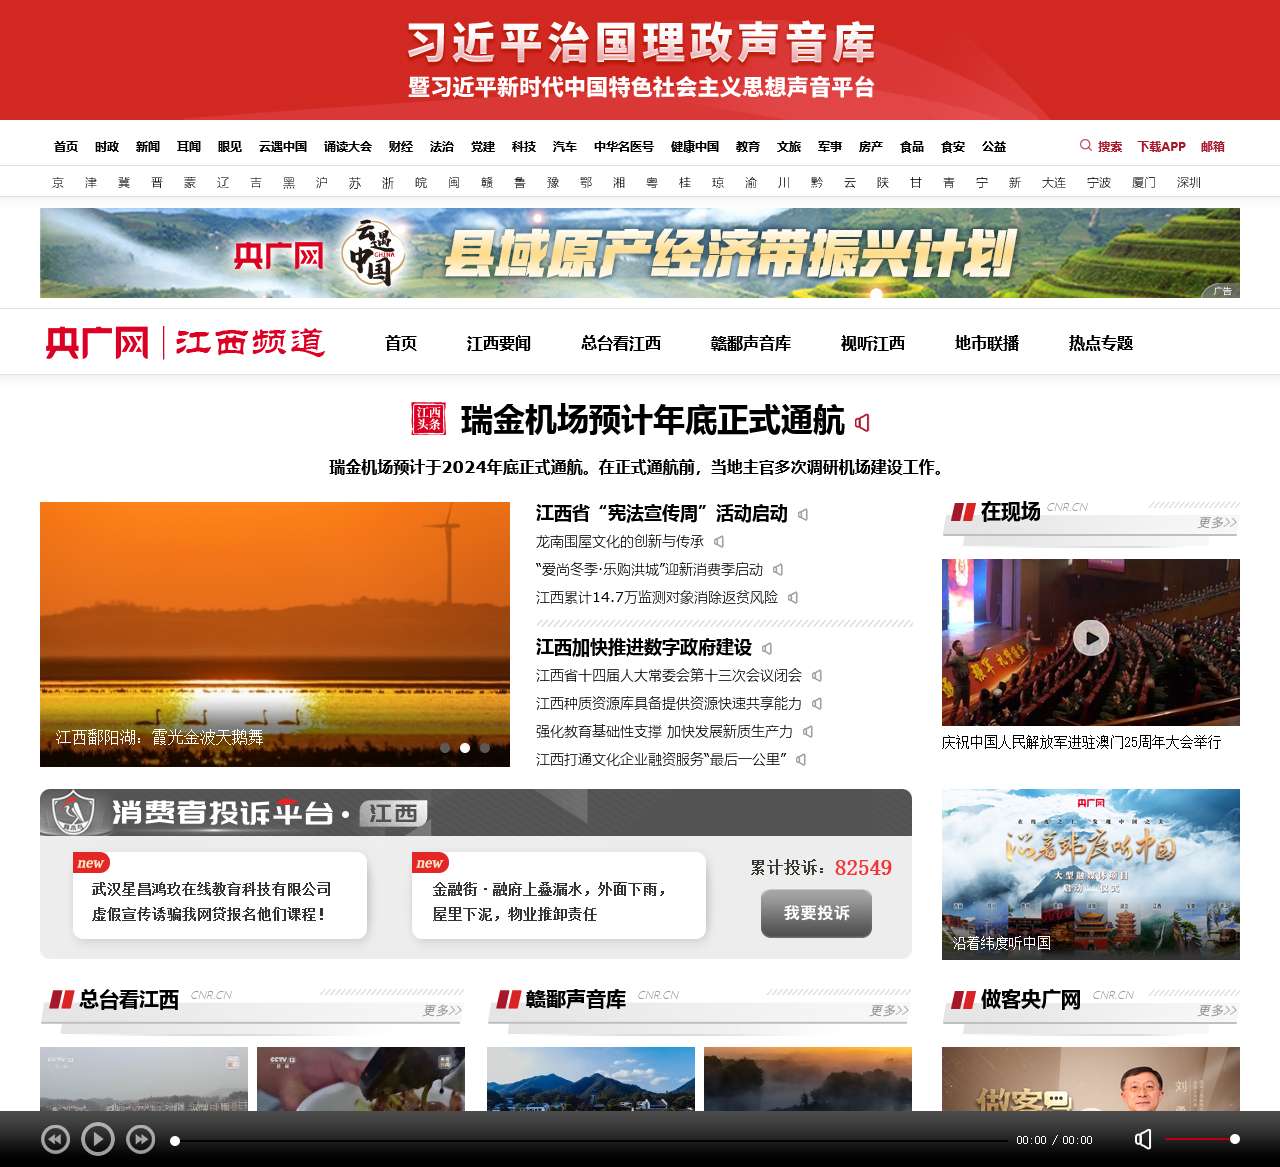Play audio with the bottom player button

(97, 1139)
